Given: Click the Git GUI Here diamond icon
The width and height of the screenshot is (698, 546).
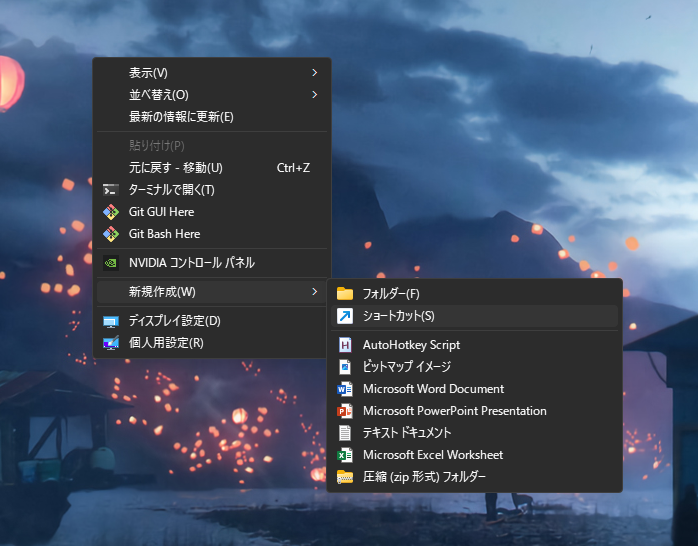Looking at the screenshot, I should [111, 212].
